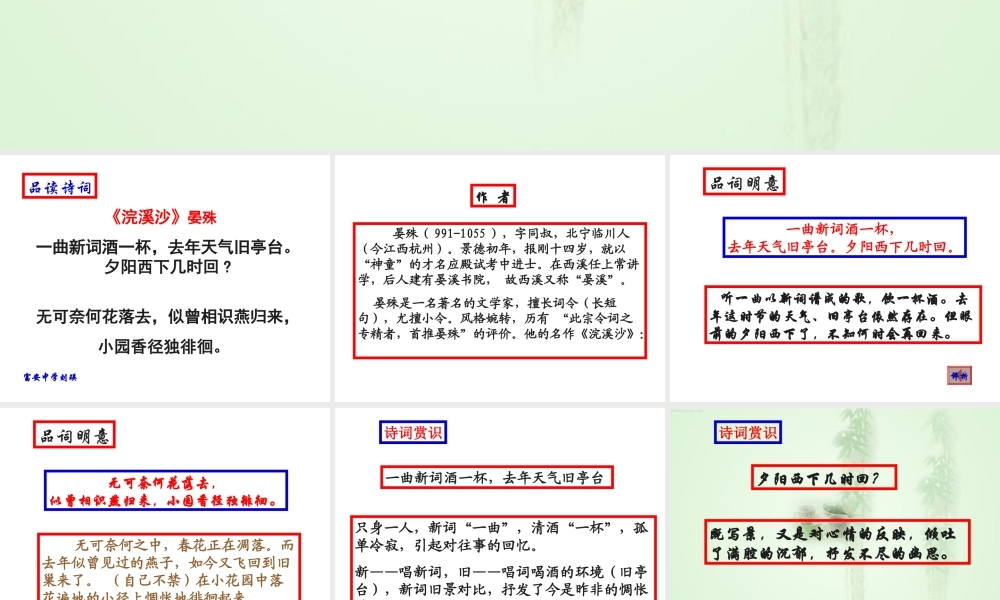The width and height of the screenshot is (1000, 600).
Task: Click the text 既写景，又是对心情的反映
Action: [x=837, y=543]
